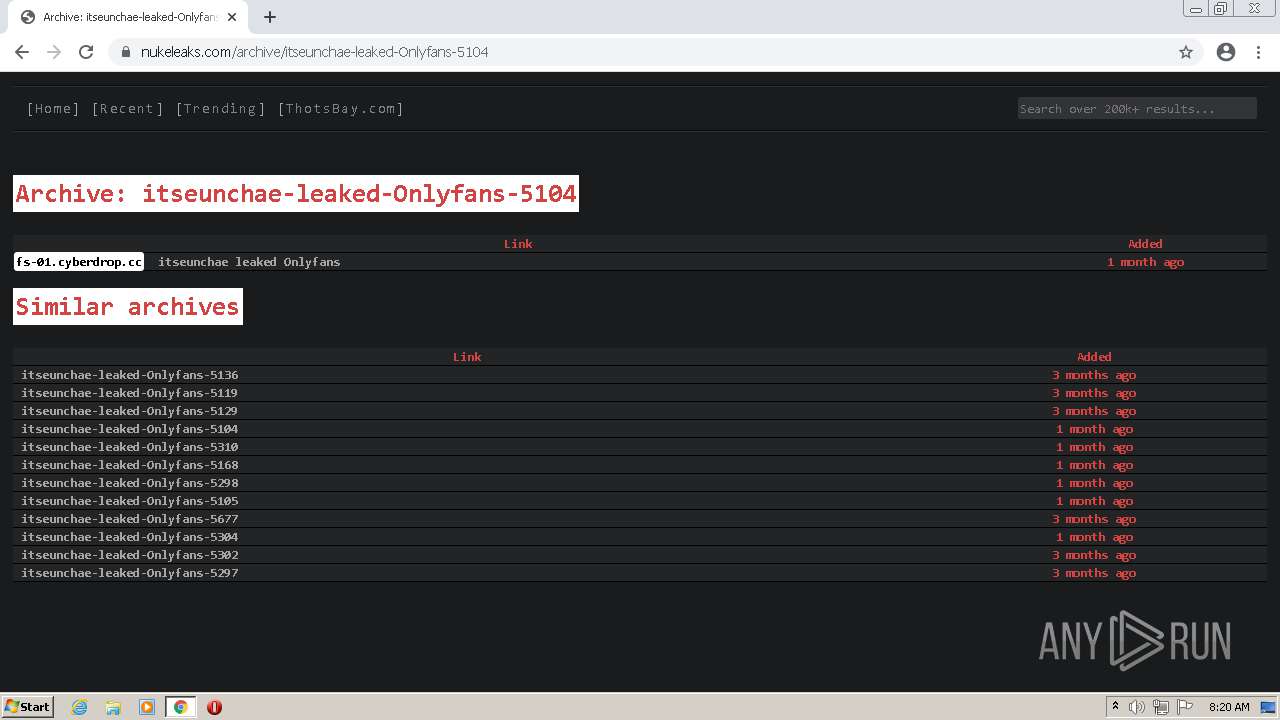The width and height of the screenshot is (1280, 720).
Task: Open archive link ending in 5310
Action: pyautogui.click(x=130, y=447)
